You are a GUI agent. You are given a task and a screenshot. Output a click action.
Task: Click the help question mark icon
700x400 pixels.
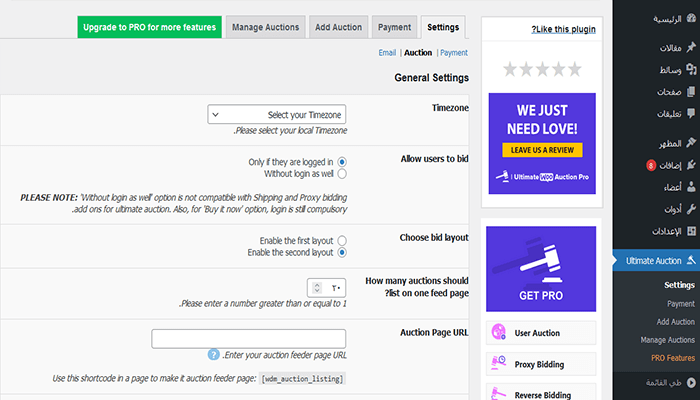pos(213,354)
